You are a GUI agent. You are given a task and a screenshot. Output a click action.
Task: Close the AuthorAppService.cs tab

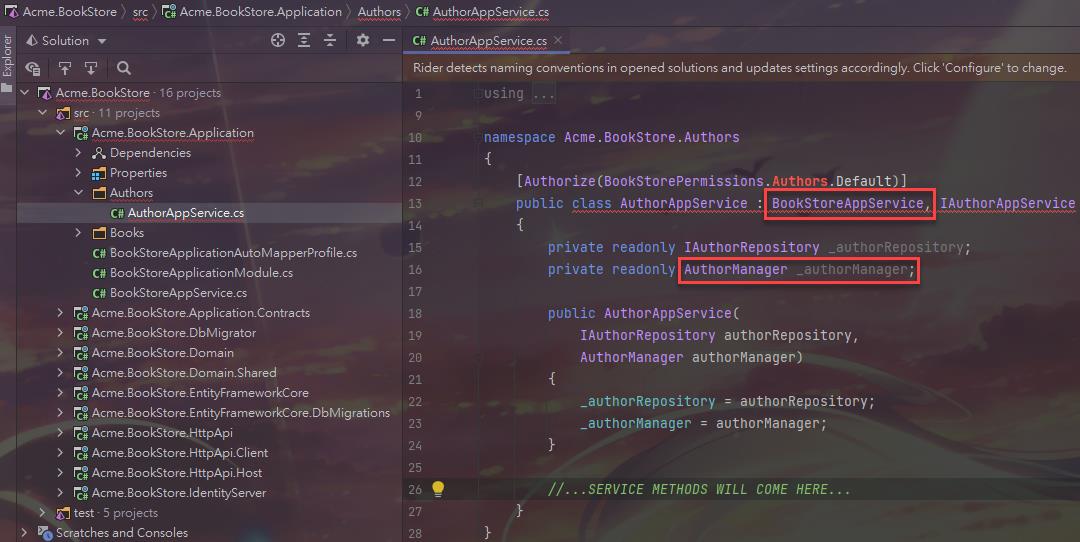(x=558, y=41)
